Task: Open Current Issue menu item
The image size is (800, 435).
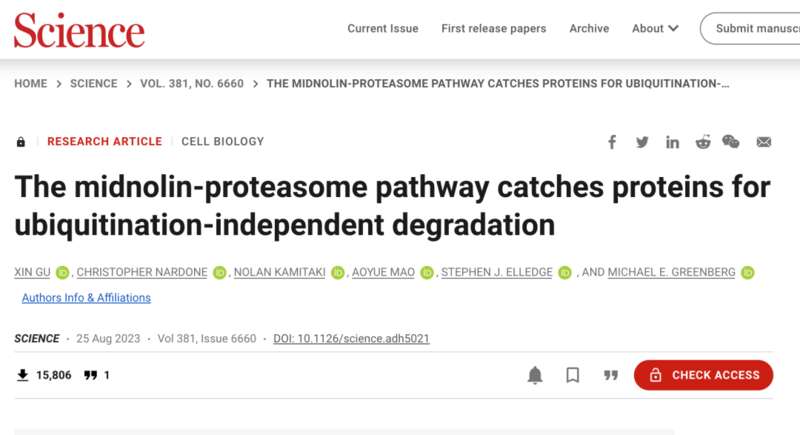Action: 383,29
